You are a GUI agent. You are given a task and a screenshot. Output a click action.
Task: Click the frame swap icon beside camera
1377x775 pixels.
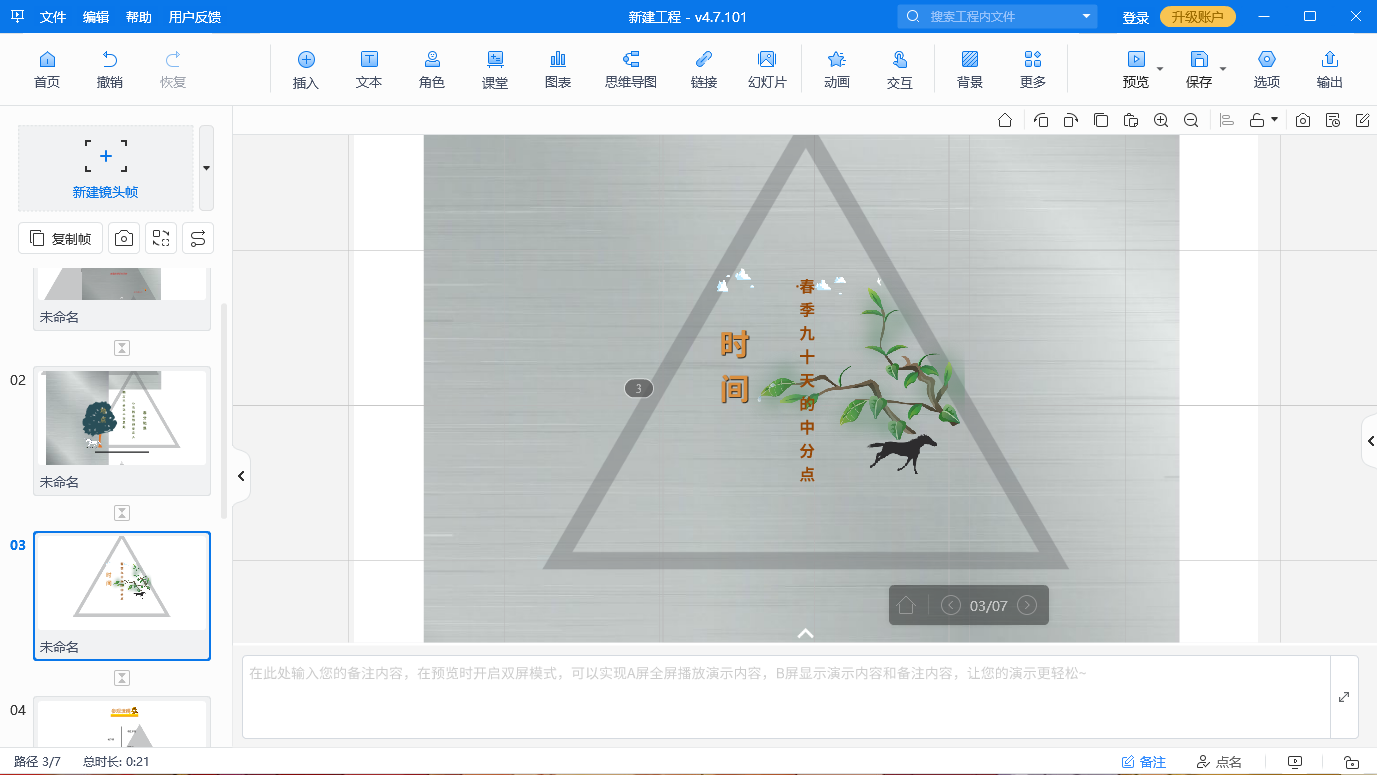[x=161, y=238]
